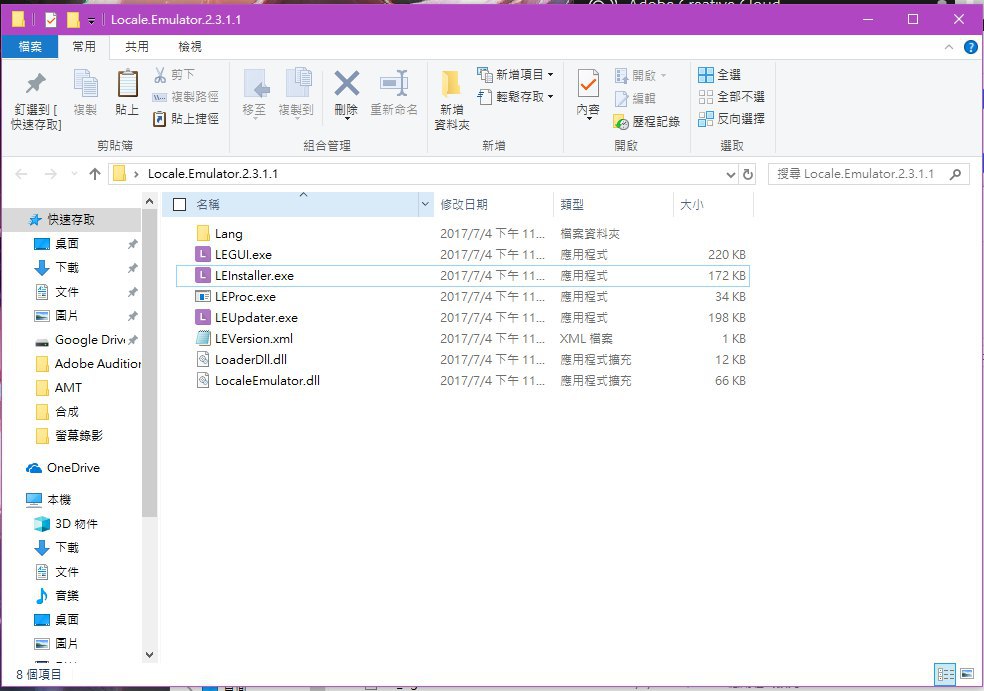Click the 刪除 delete X icon

coord(346,83)
